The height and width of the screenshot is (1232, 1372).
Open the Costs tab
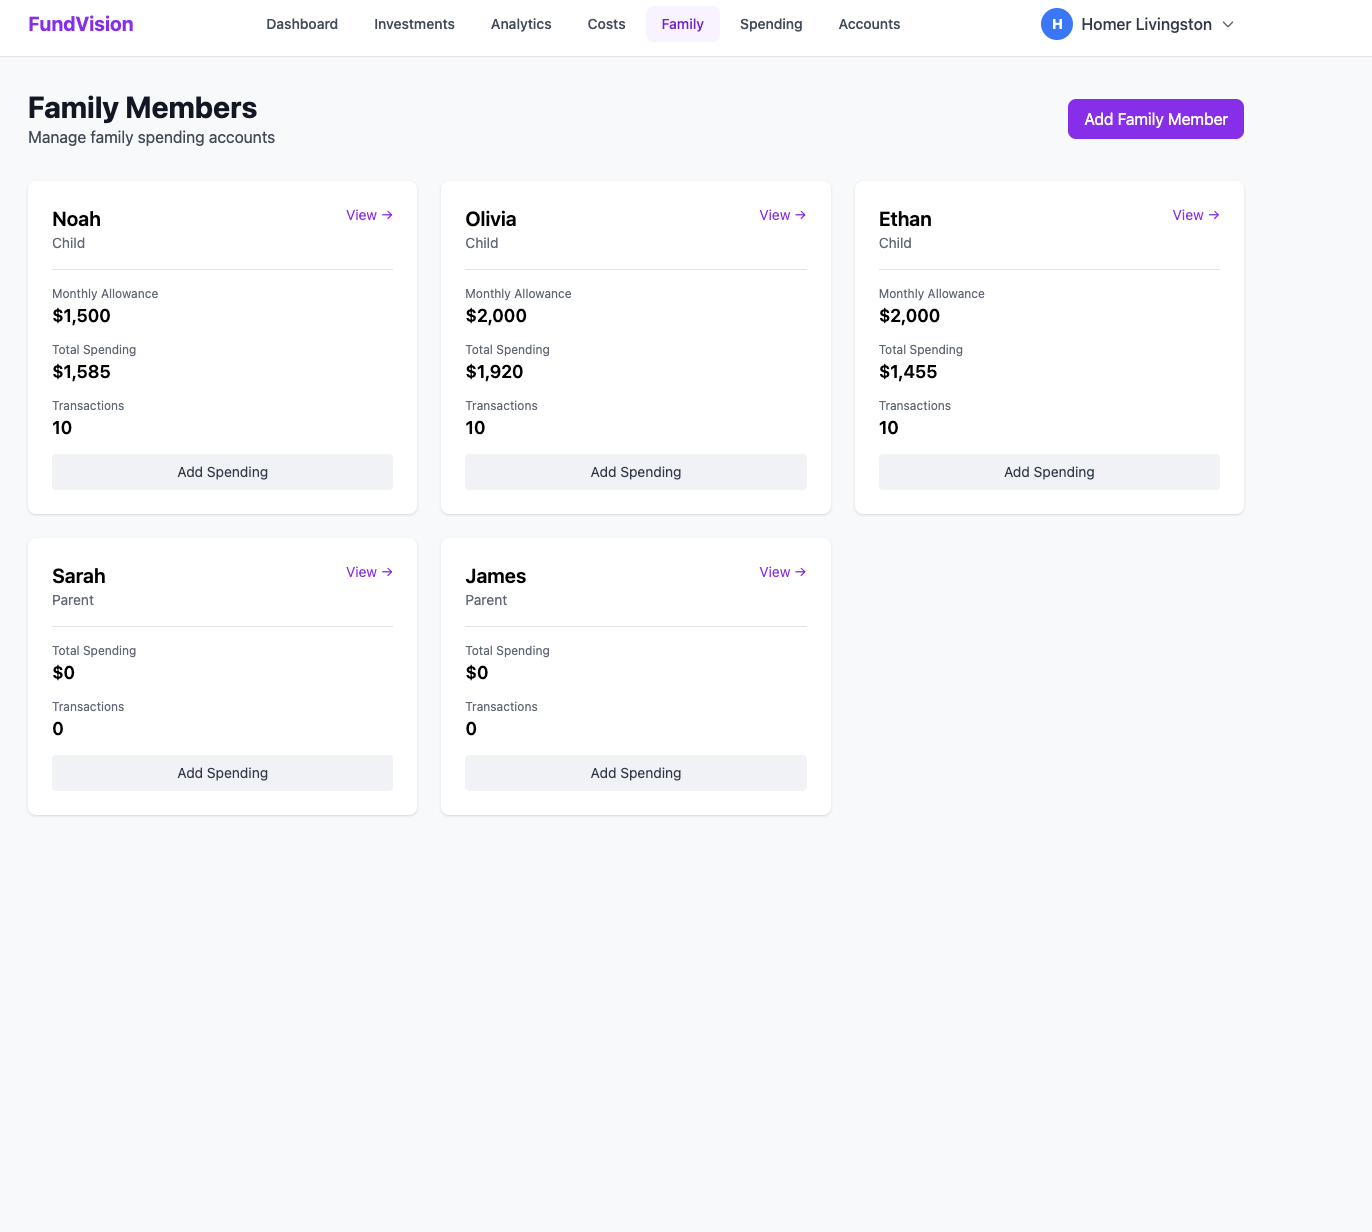tap(606, 24)
